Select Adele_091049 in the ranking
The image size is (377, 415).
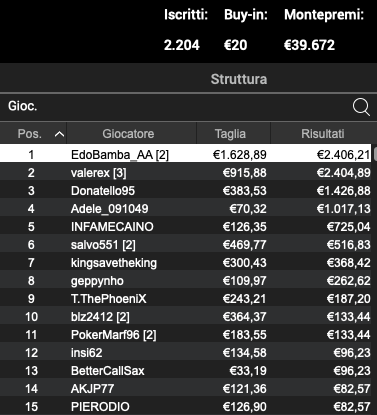tap(185, 208)
